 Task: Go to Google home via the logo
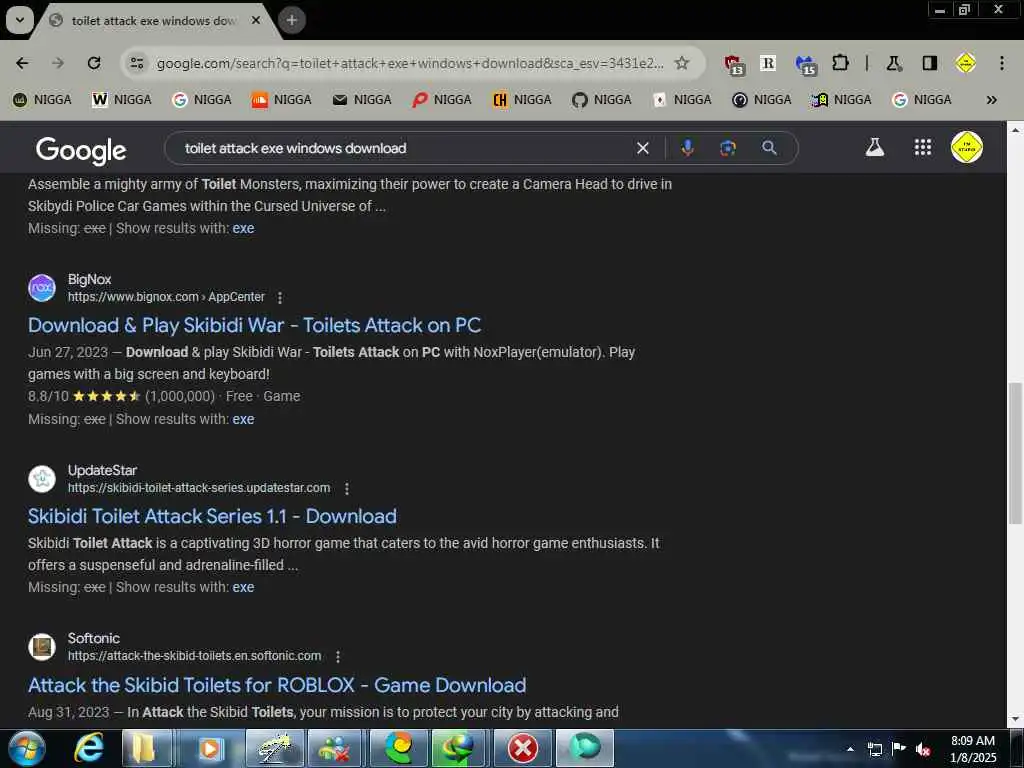coord(81,150)
